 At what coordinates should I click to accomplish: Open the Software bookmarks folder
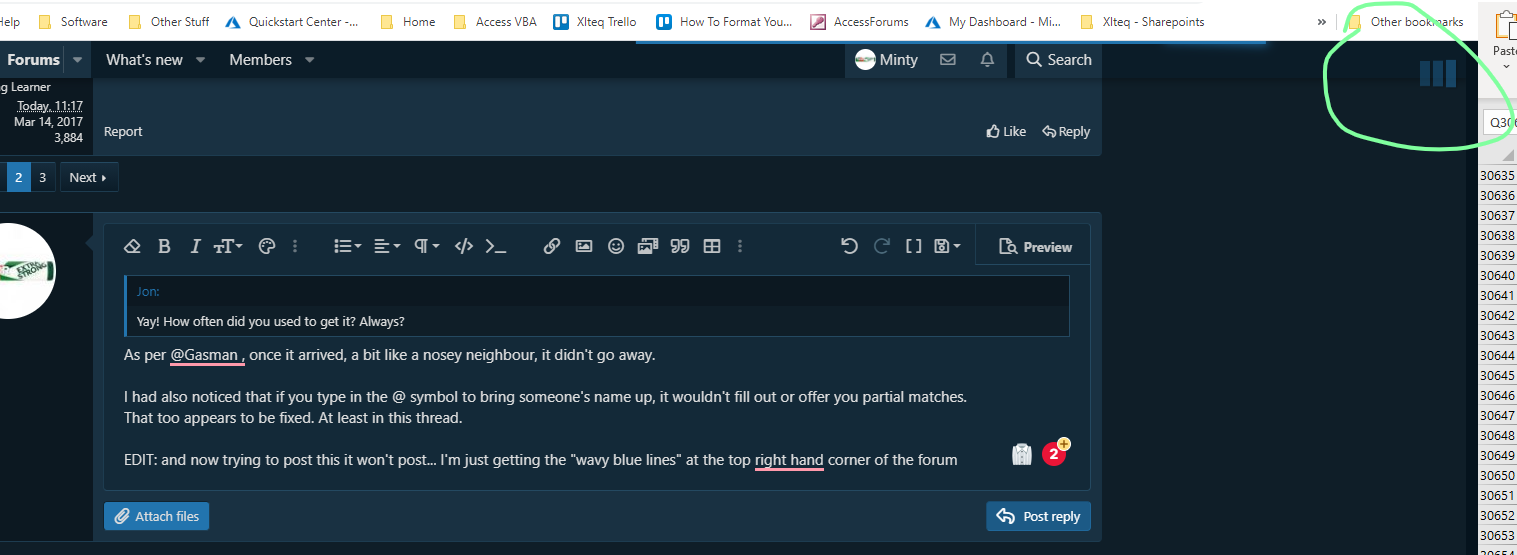coord(73,21)
